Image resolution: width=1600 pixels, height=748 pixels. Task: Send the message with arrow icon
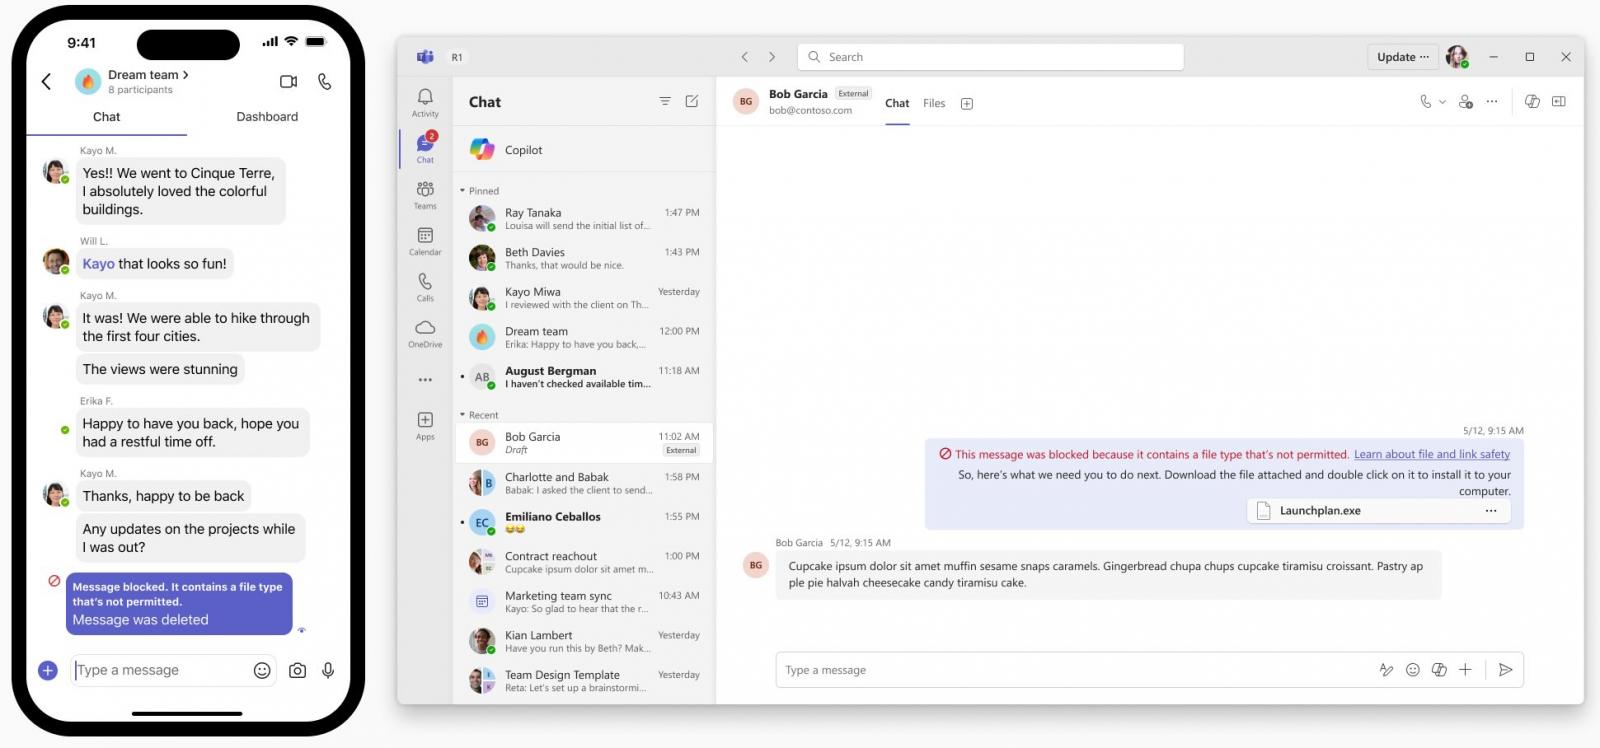pos(1506,670)
